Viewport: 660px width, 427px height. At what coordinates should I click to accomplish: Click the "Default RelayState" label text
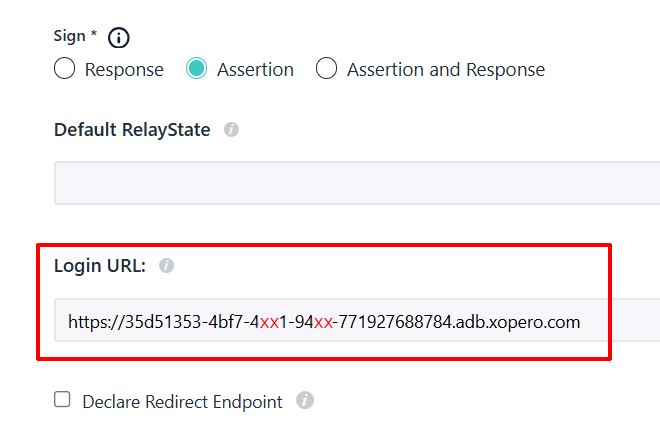[x=132, y=130]
